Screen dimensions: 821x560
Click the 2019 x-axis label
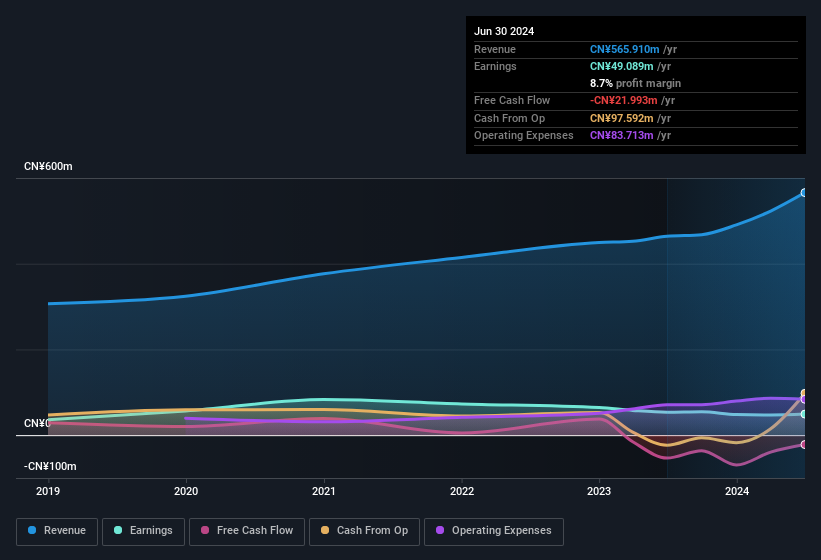tap(48, 491)
